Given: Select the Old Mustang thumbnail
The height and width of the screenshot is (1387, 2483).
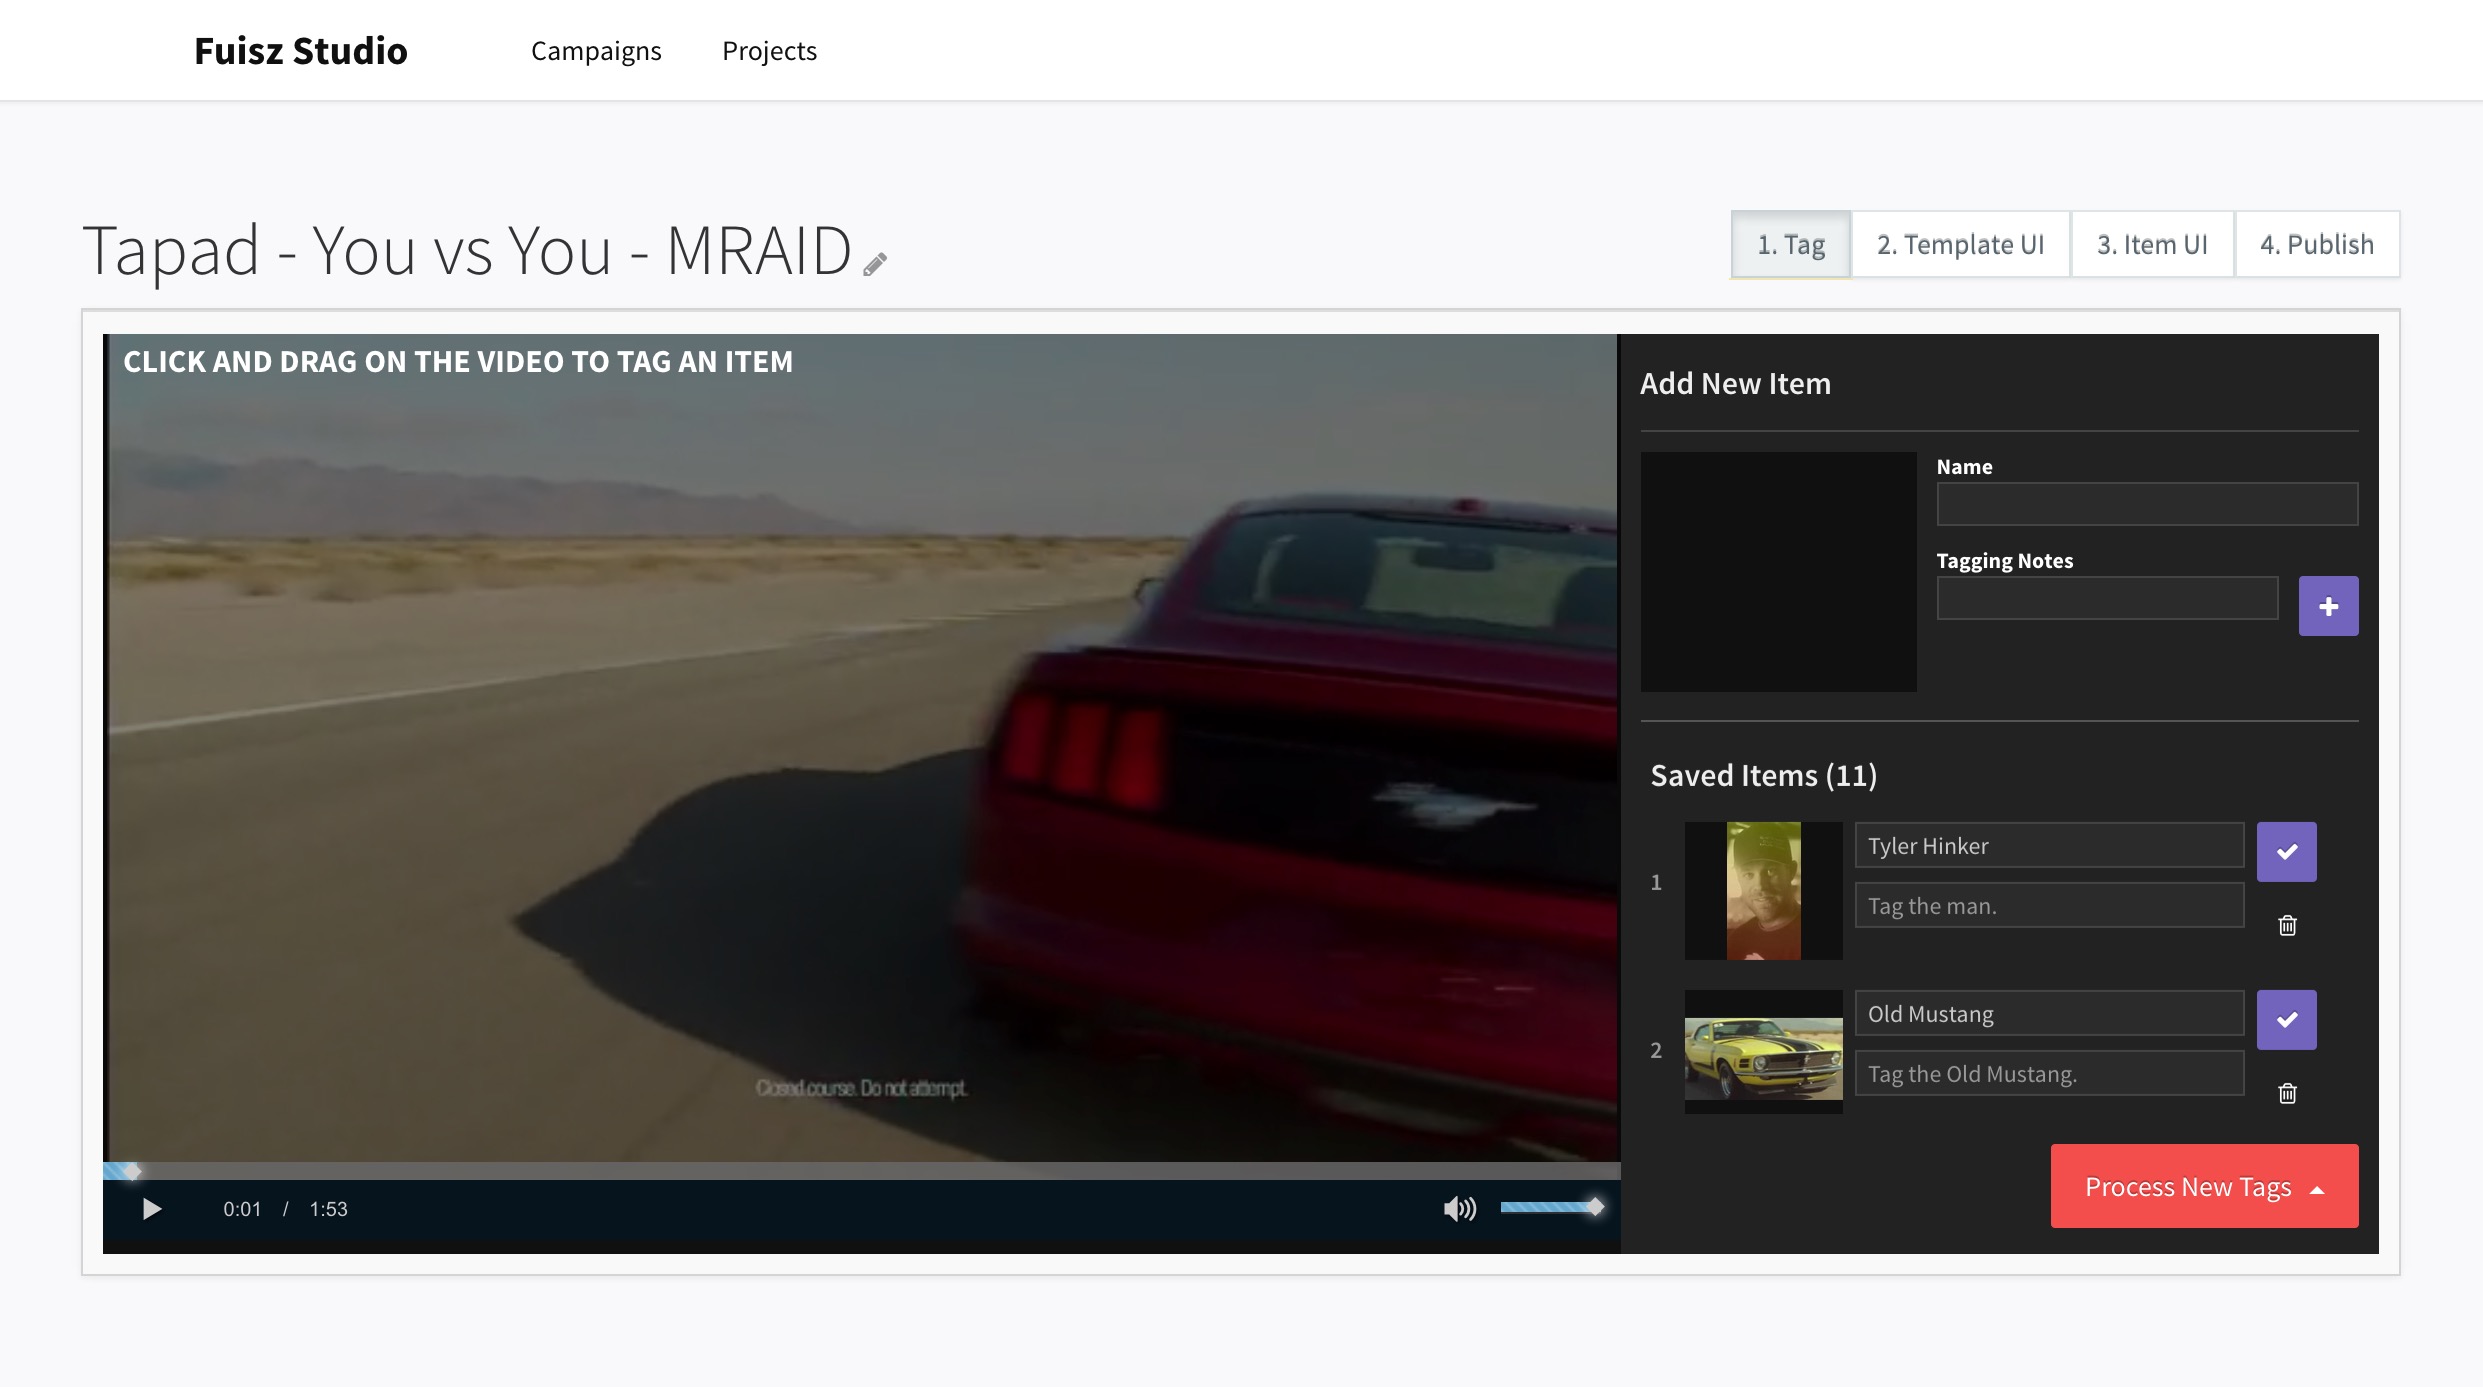Looking at the screenshot, I should pyautogui.click(x=1763, y=1051).
